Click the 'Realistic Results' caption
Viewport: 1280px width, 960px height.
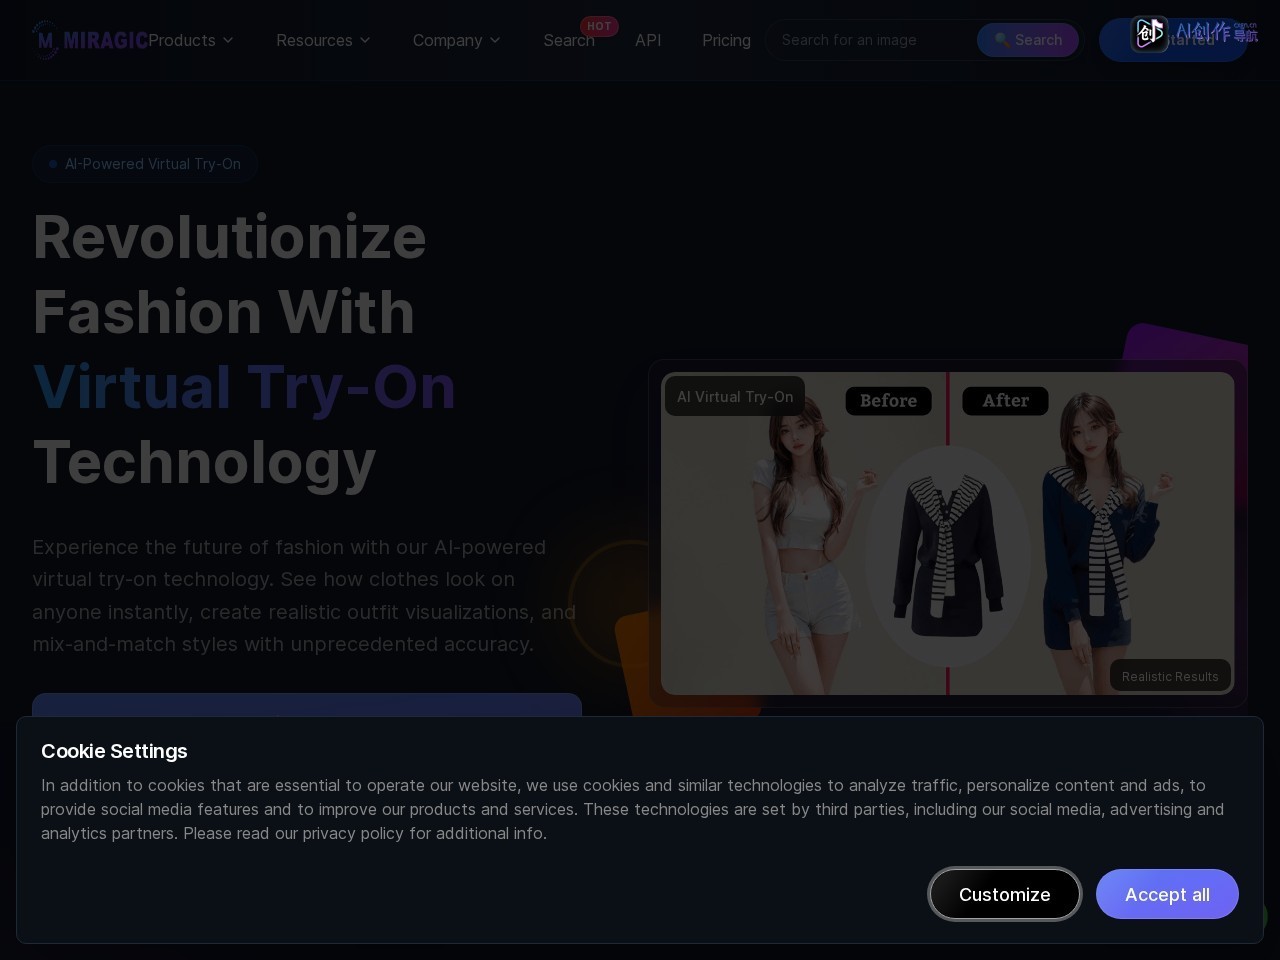(1170, 676)
